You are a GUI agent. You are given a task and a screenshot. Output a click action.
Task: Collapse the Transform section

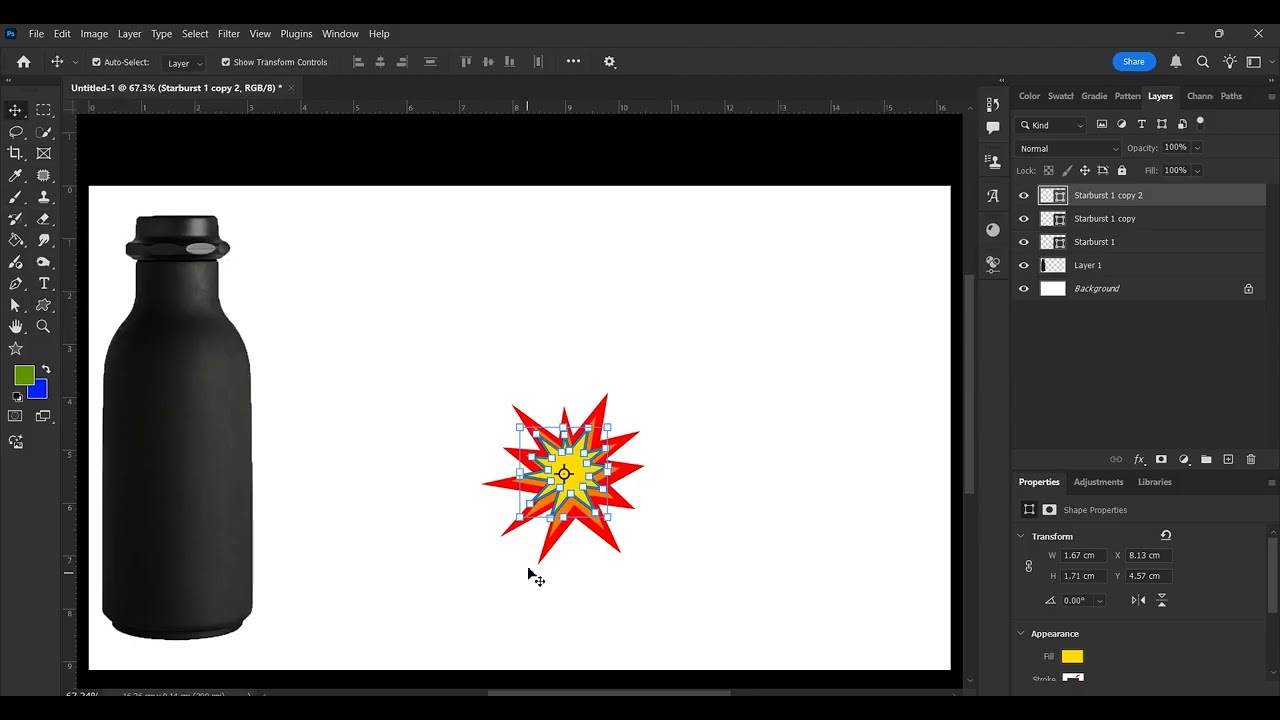click(1021, 536)
